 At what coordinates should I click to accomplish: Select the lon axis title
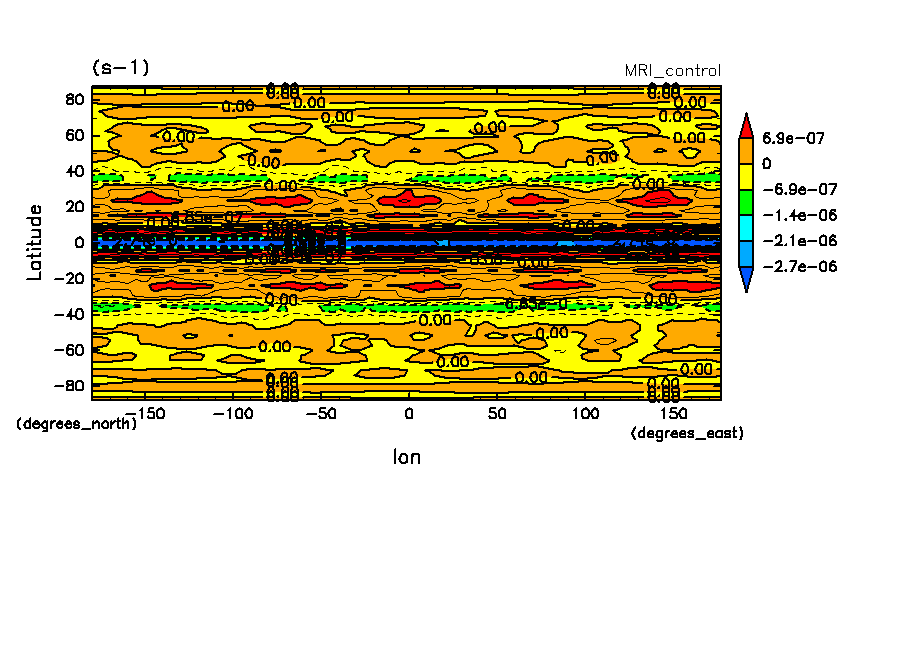click(406, 457)
